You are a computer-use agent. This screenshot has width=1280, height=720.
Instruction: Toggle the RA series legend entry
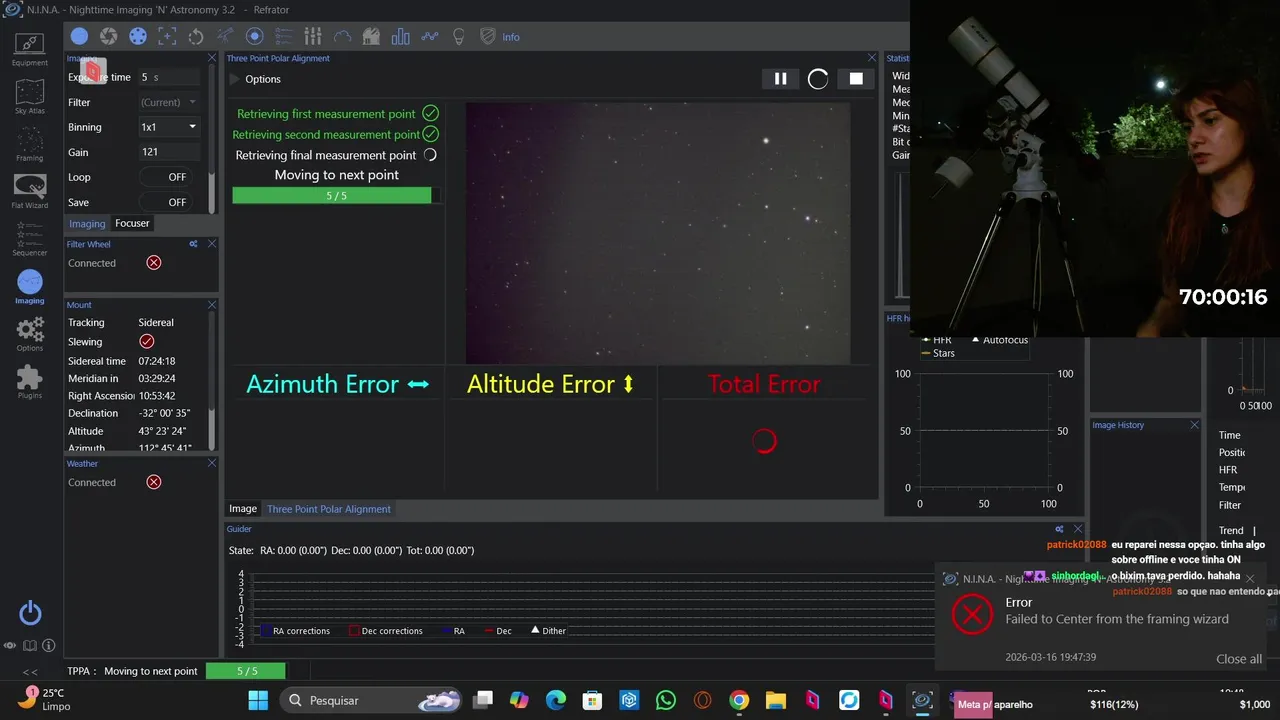[452, 631]
